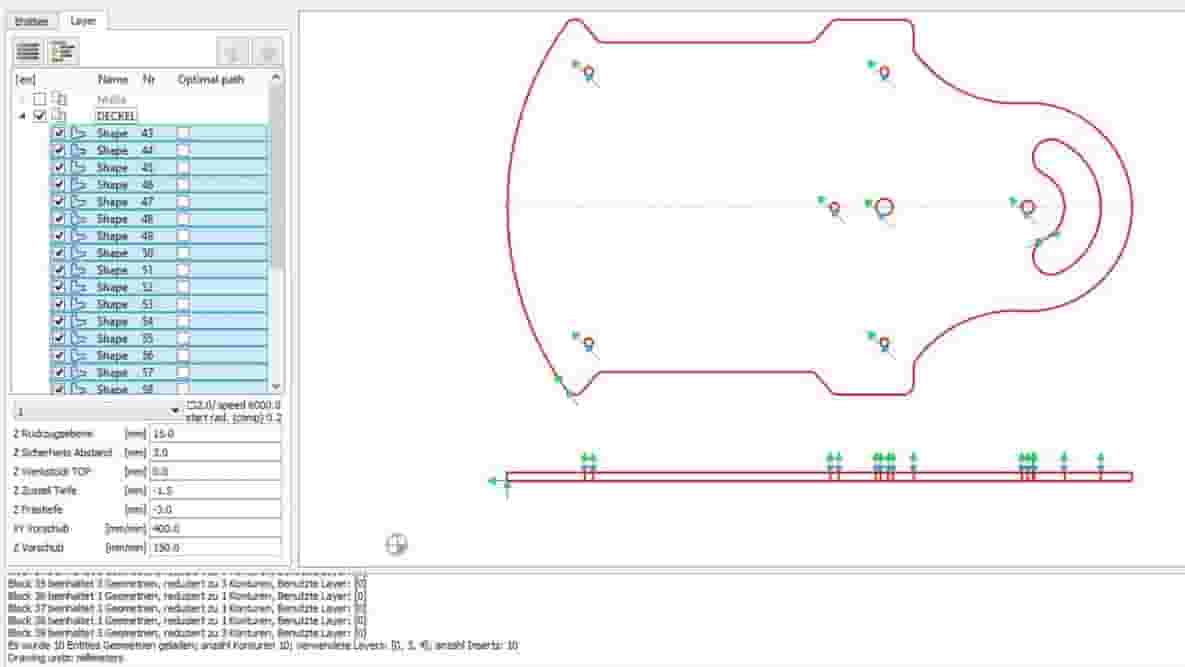Viewport: 1185px width, 667px height.
Task: Click the shape icon in row Shape 52
Action: pyautogui.click(x=79, y=287)
